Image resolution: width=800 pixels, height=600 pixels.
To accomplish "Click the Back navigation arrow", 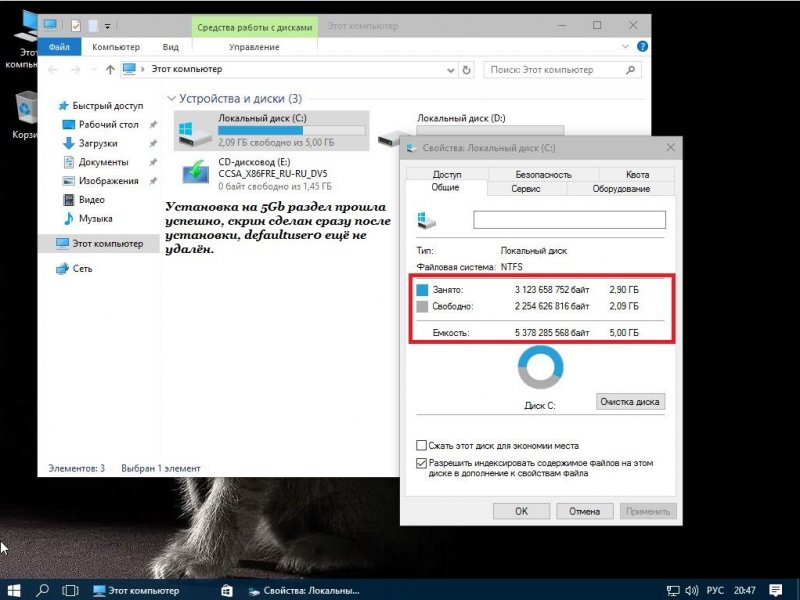I will tap(53, 69).
